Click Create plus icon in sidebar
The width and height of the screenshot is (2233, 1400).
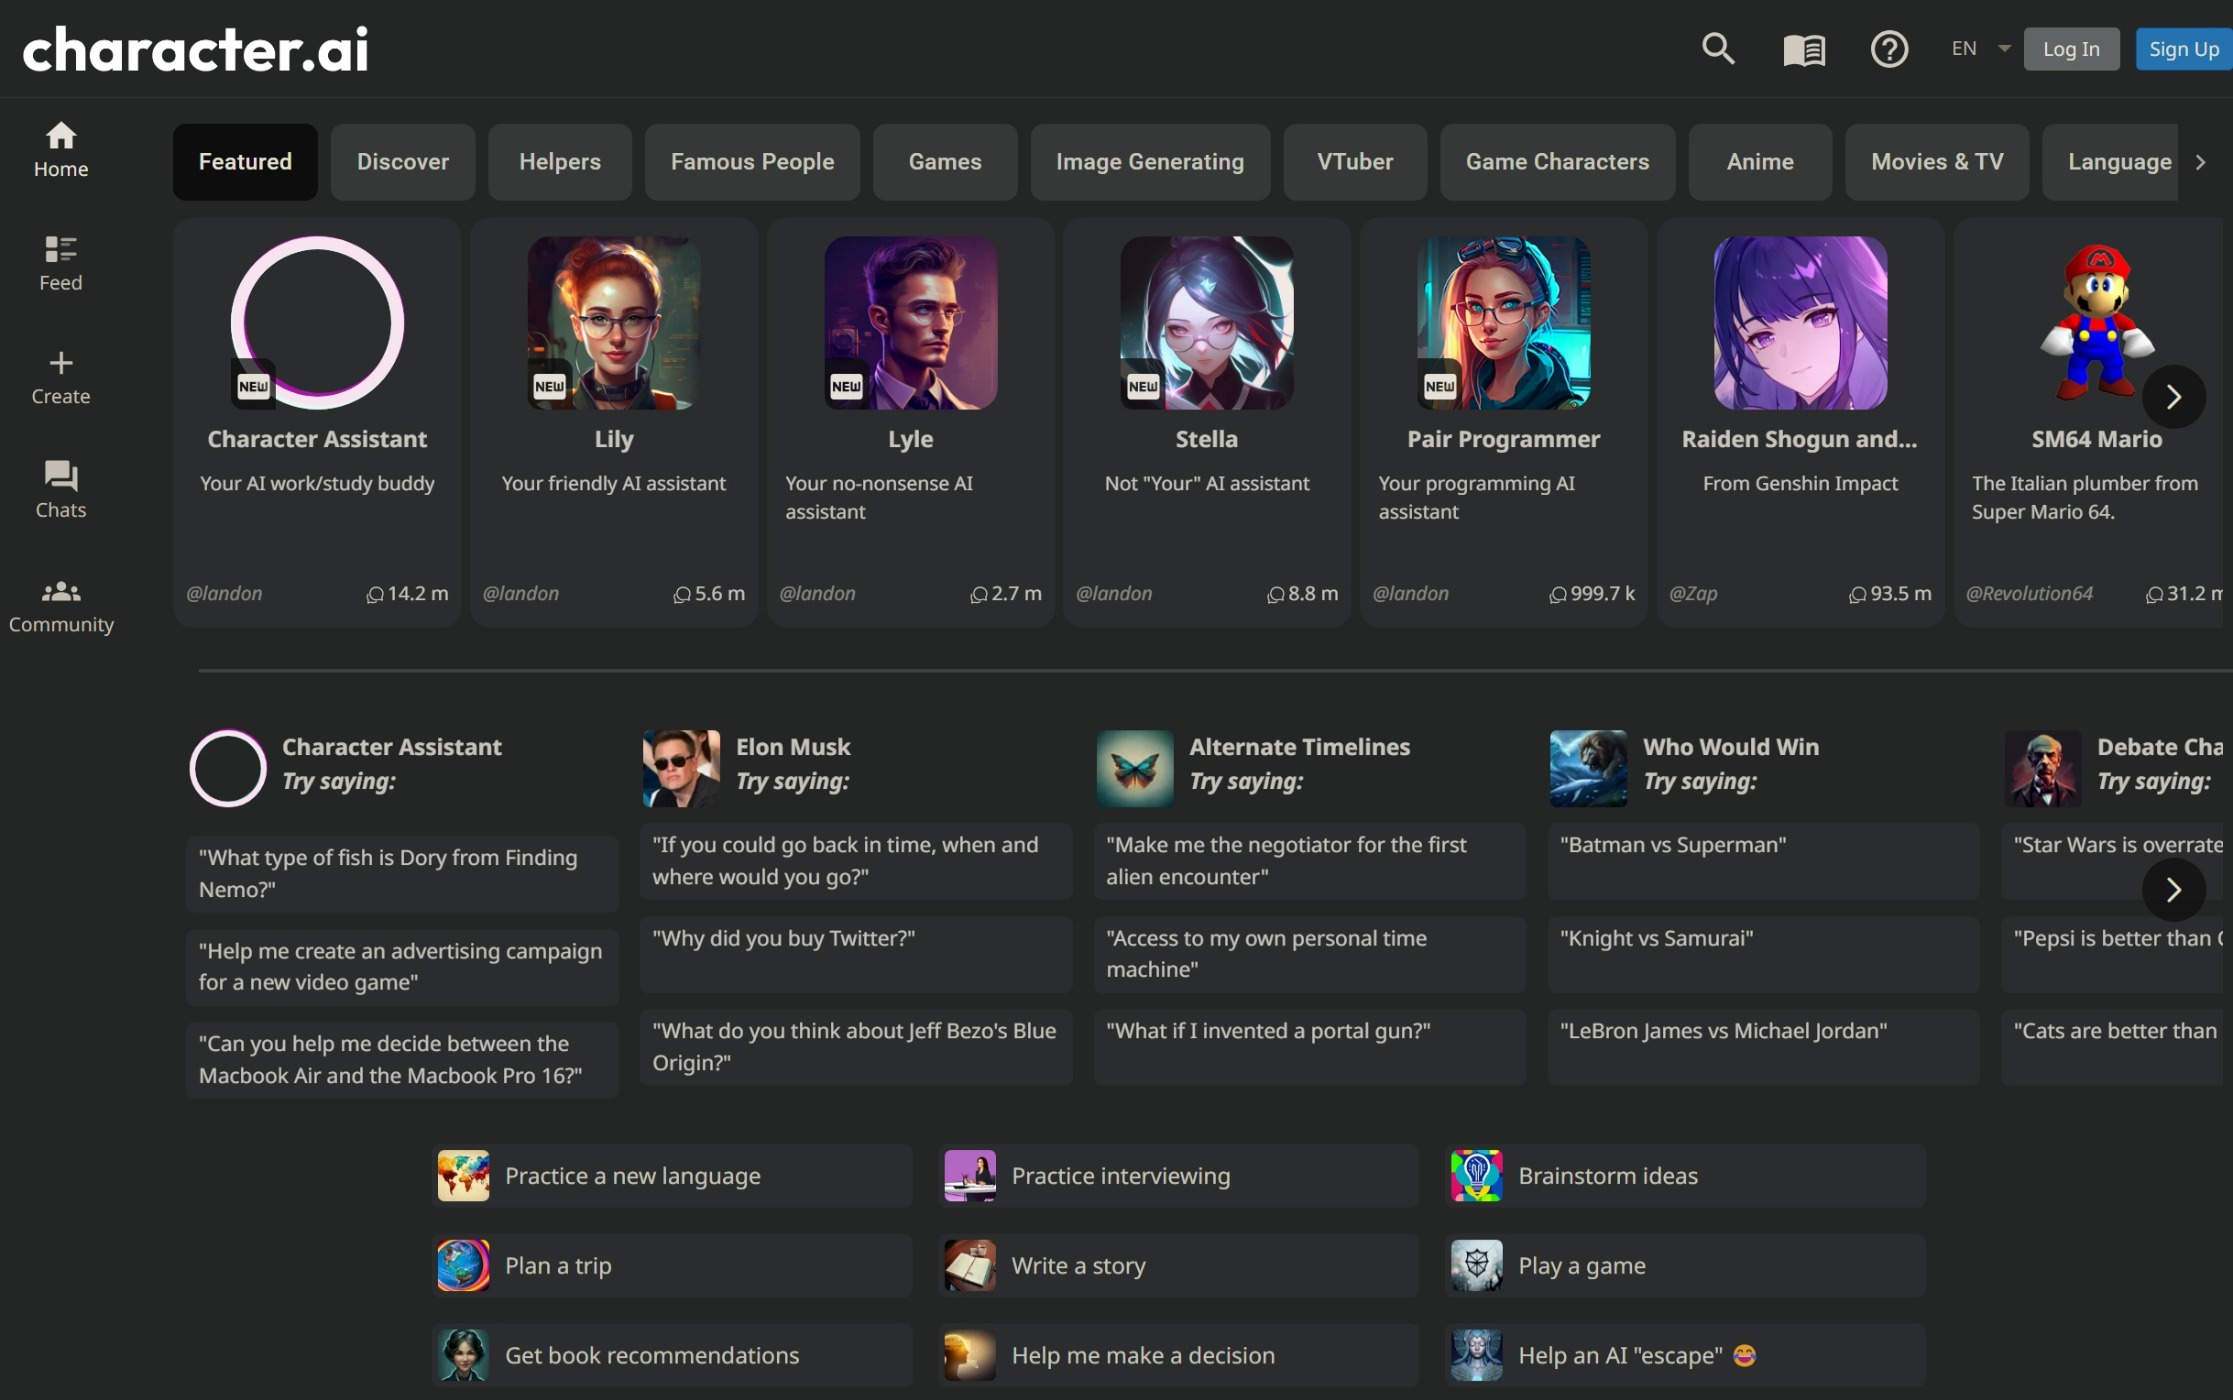click(x=60, y=376)
